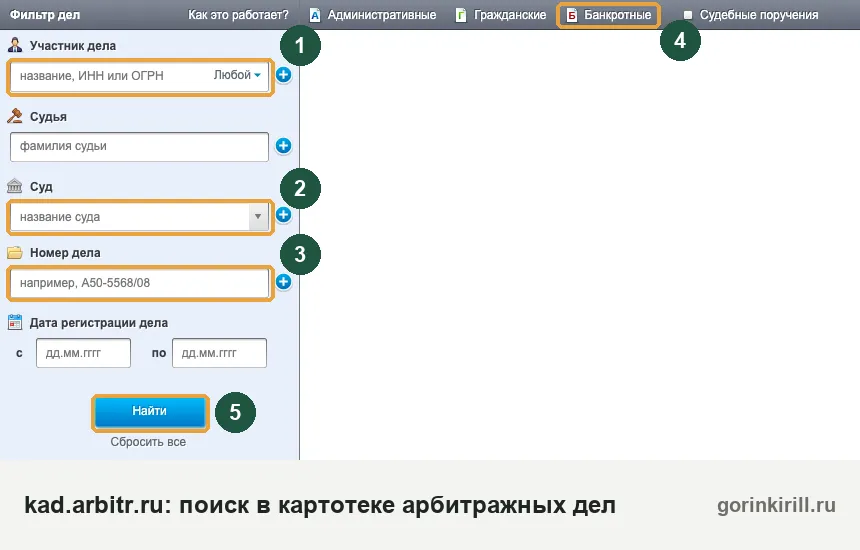Open the Любой participant type dropdown

pos(237,75)
